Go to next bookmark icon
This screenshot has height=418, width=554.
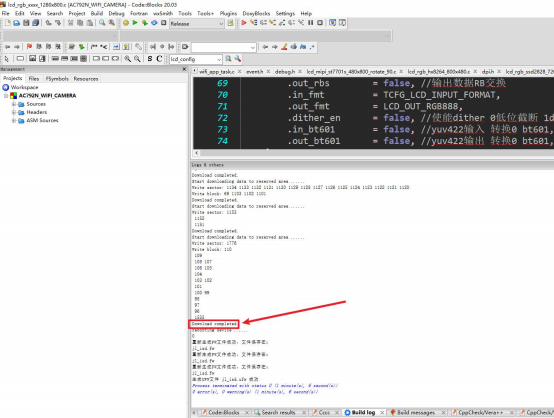click(x=48, y=47)
